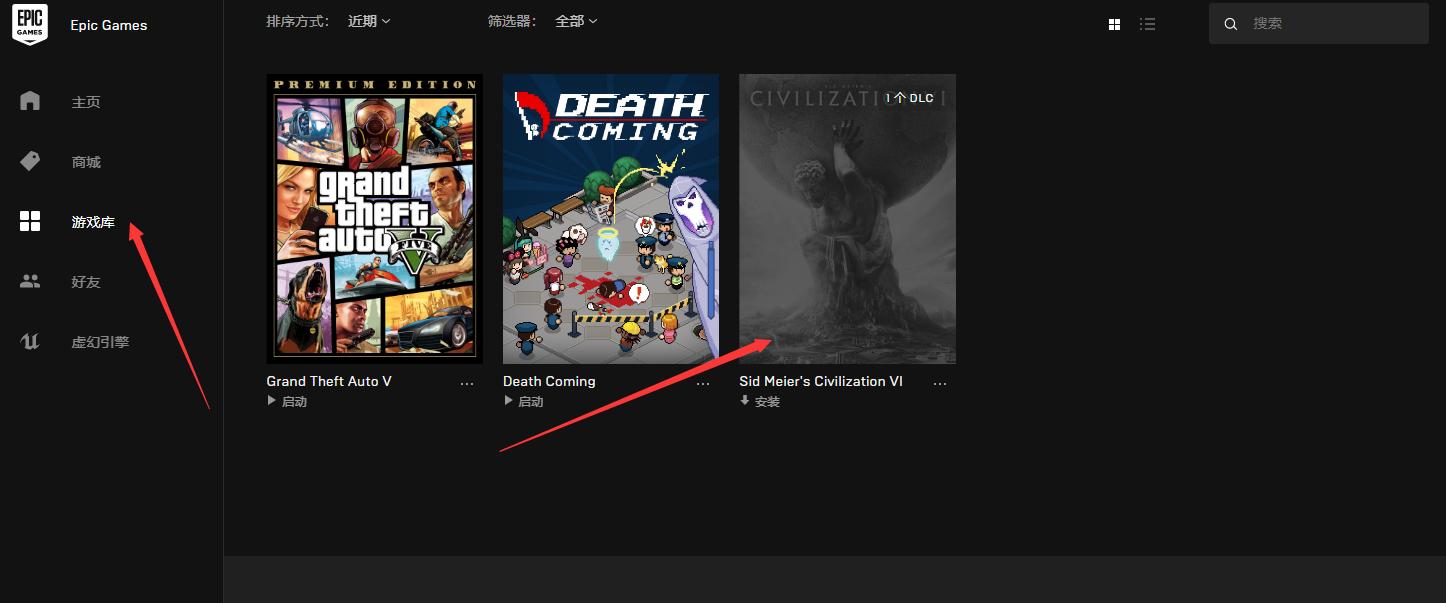Click 启动 launch under Grand Theft Auto V
This screenshot has width=1446, height=603.
pos(287,402)
